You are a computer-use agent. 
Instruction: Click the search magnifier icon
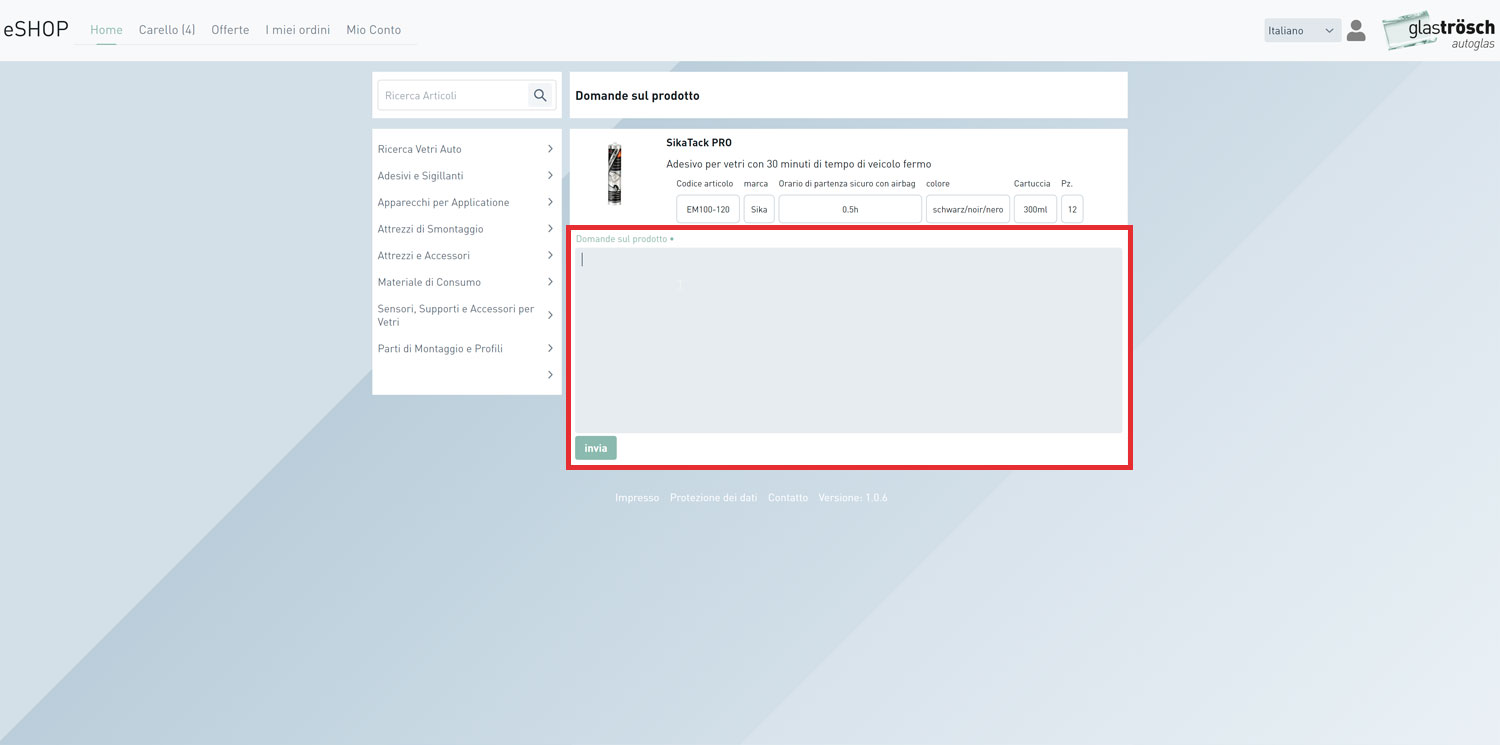pyautogui.click(x=540, y=95)
